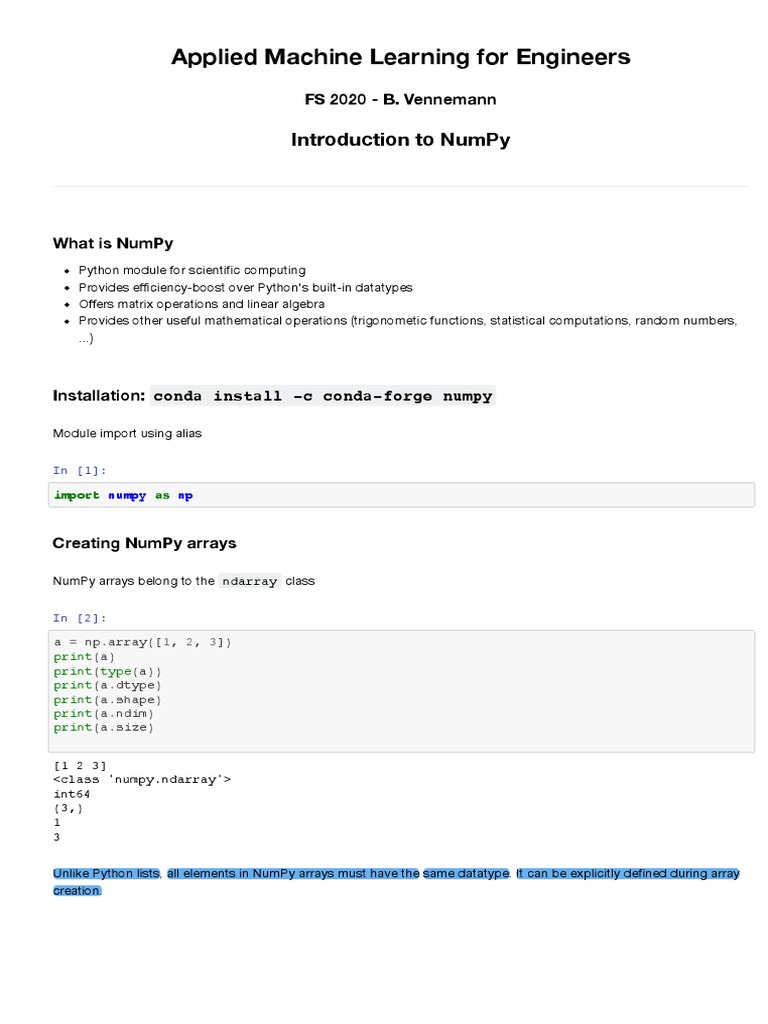Click the 'int64' output line
Screen dimensions: 768x1024
[71, 794]
